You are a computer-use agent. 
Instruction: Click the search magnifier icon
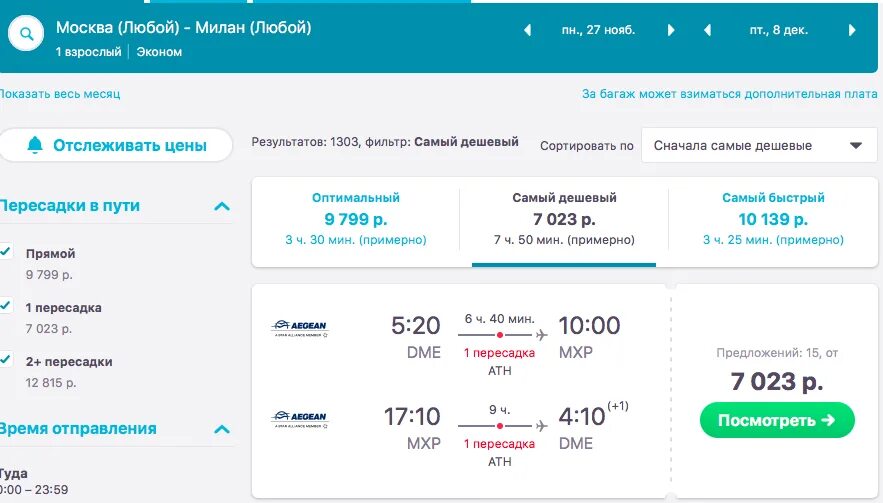tap(26, 35)
